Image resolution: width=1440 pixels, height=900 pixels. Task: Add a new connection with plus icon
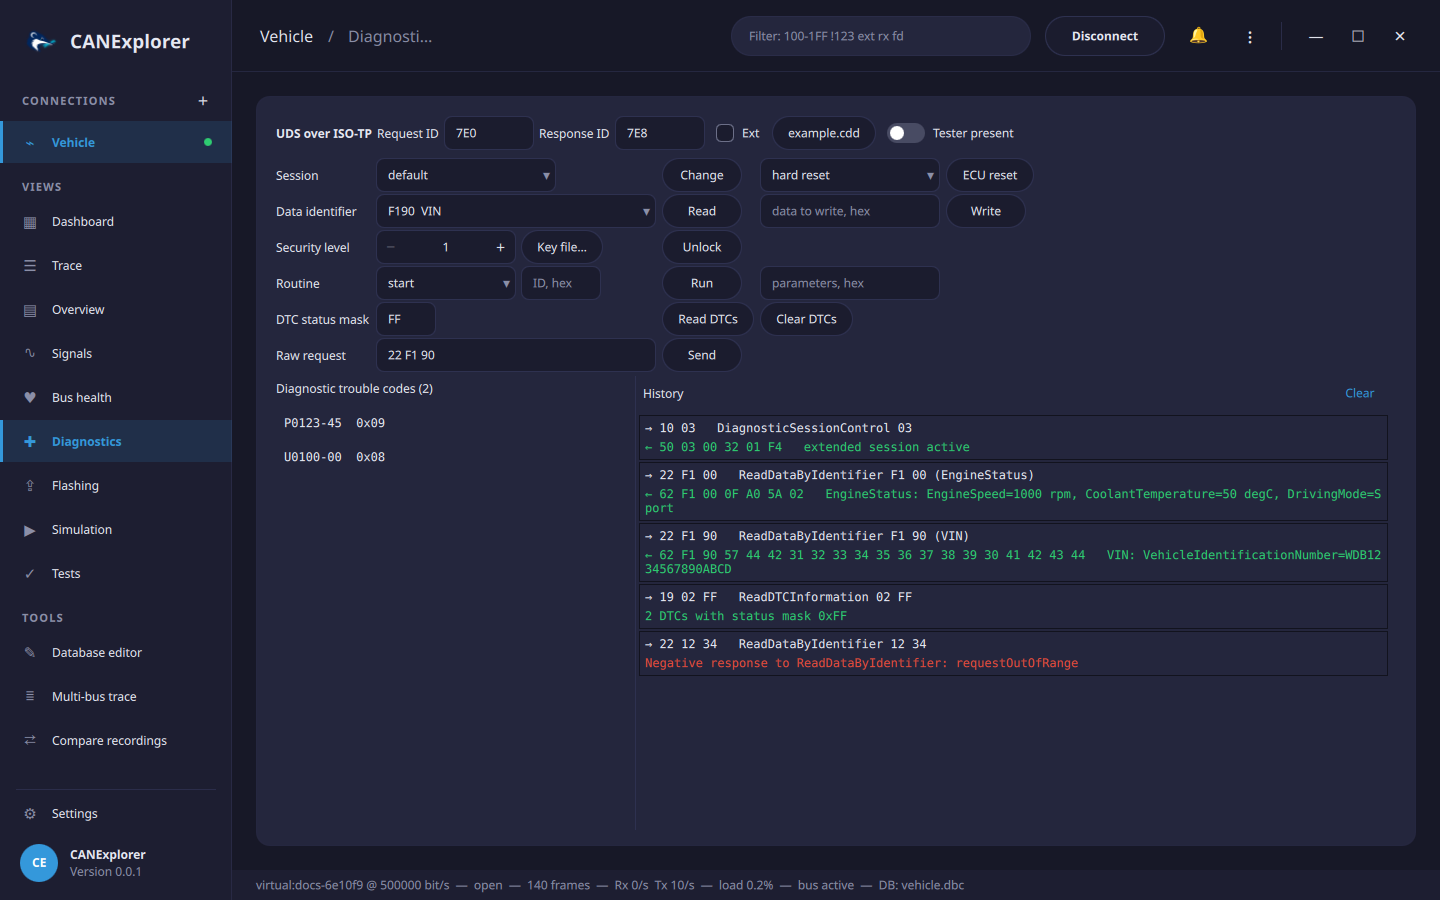point(203,101)
